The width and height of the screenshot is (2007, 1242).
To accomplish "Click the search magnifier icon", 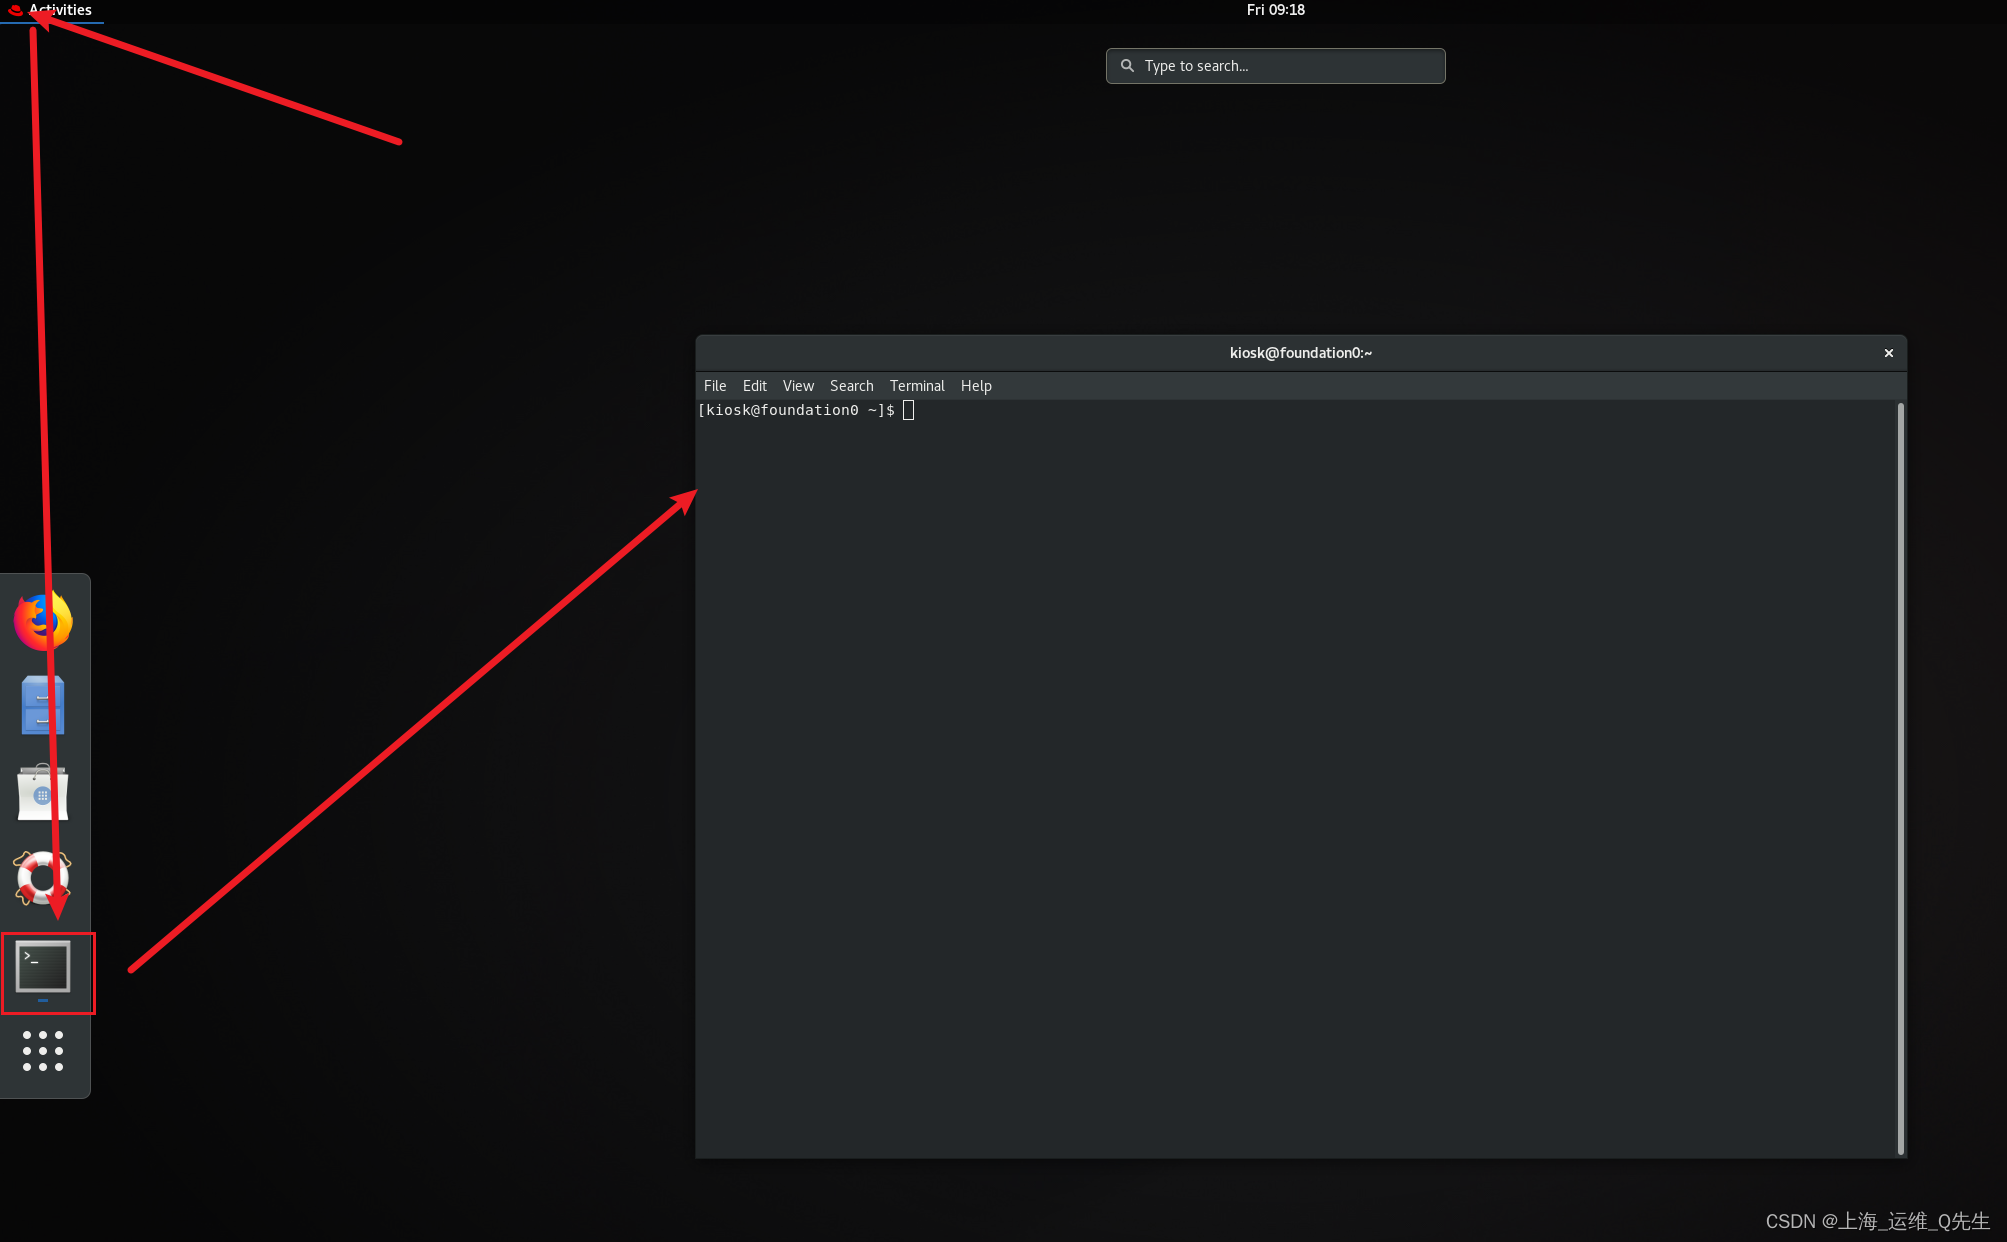I will [1127, 66].
